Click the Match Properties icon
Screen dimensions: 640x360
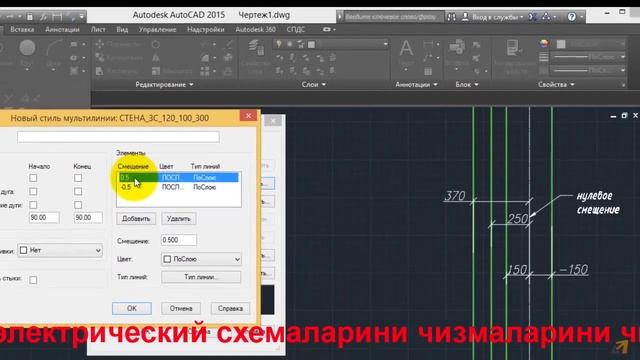(x=513, y=48)
